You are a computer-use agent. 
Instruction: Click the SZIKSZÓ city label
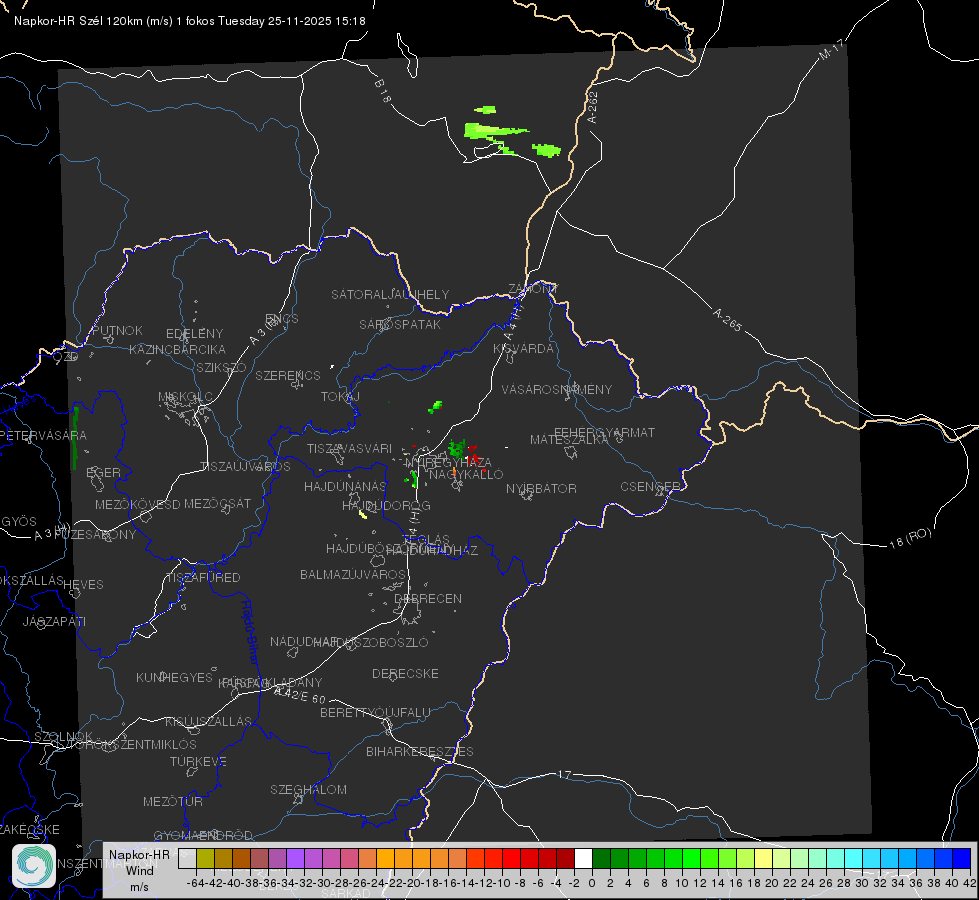coord(222,368)
